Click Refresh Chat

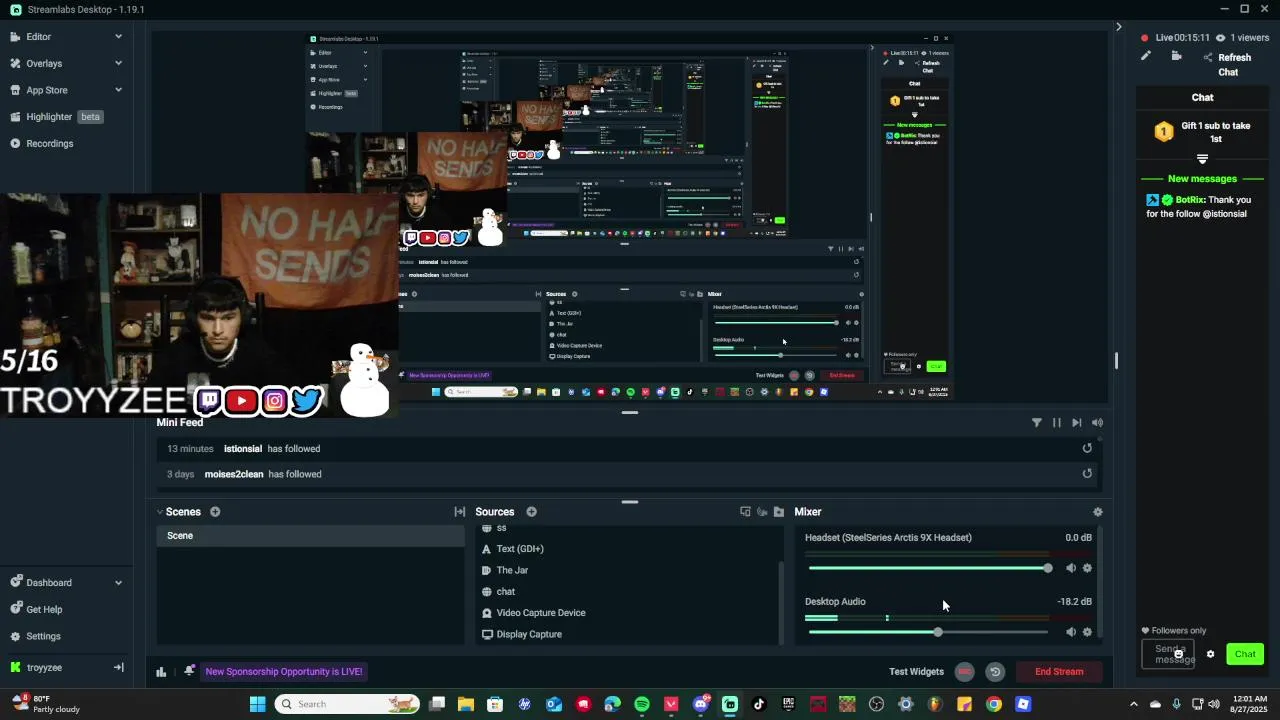coord(1234,65)
